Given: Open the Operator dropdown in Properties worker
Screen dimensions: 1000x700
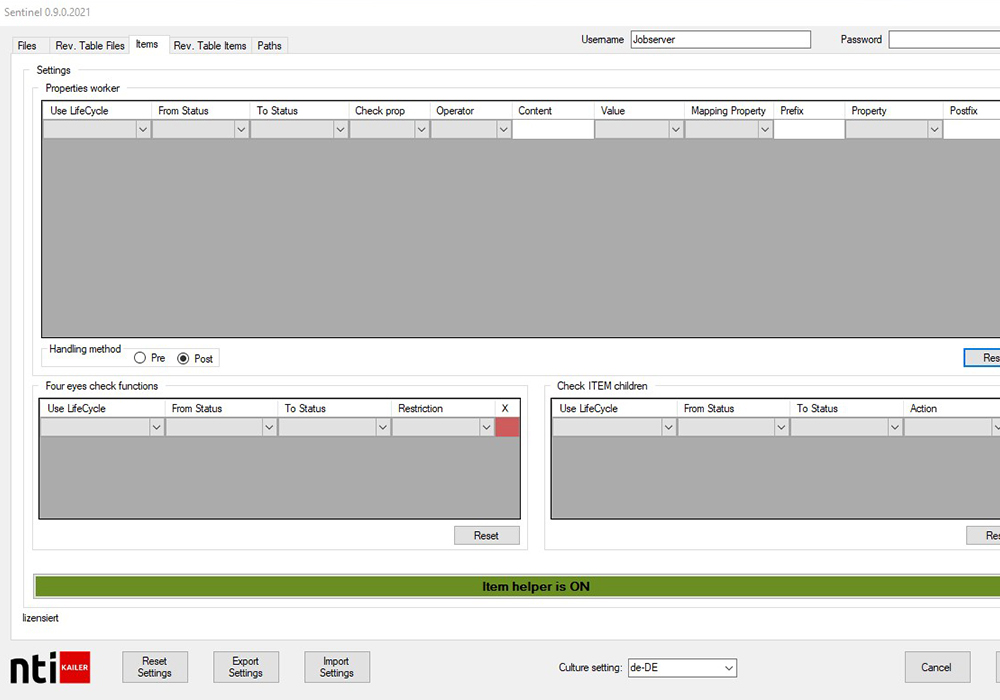Looking at the screenshot, I should pyautogui.click(x=502, y=130).
